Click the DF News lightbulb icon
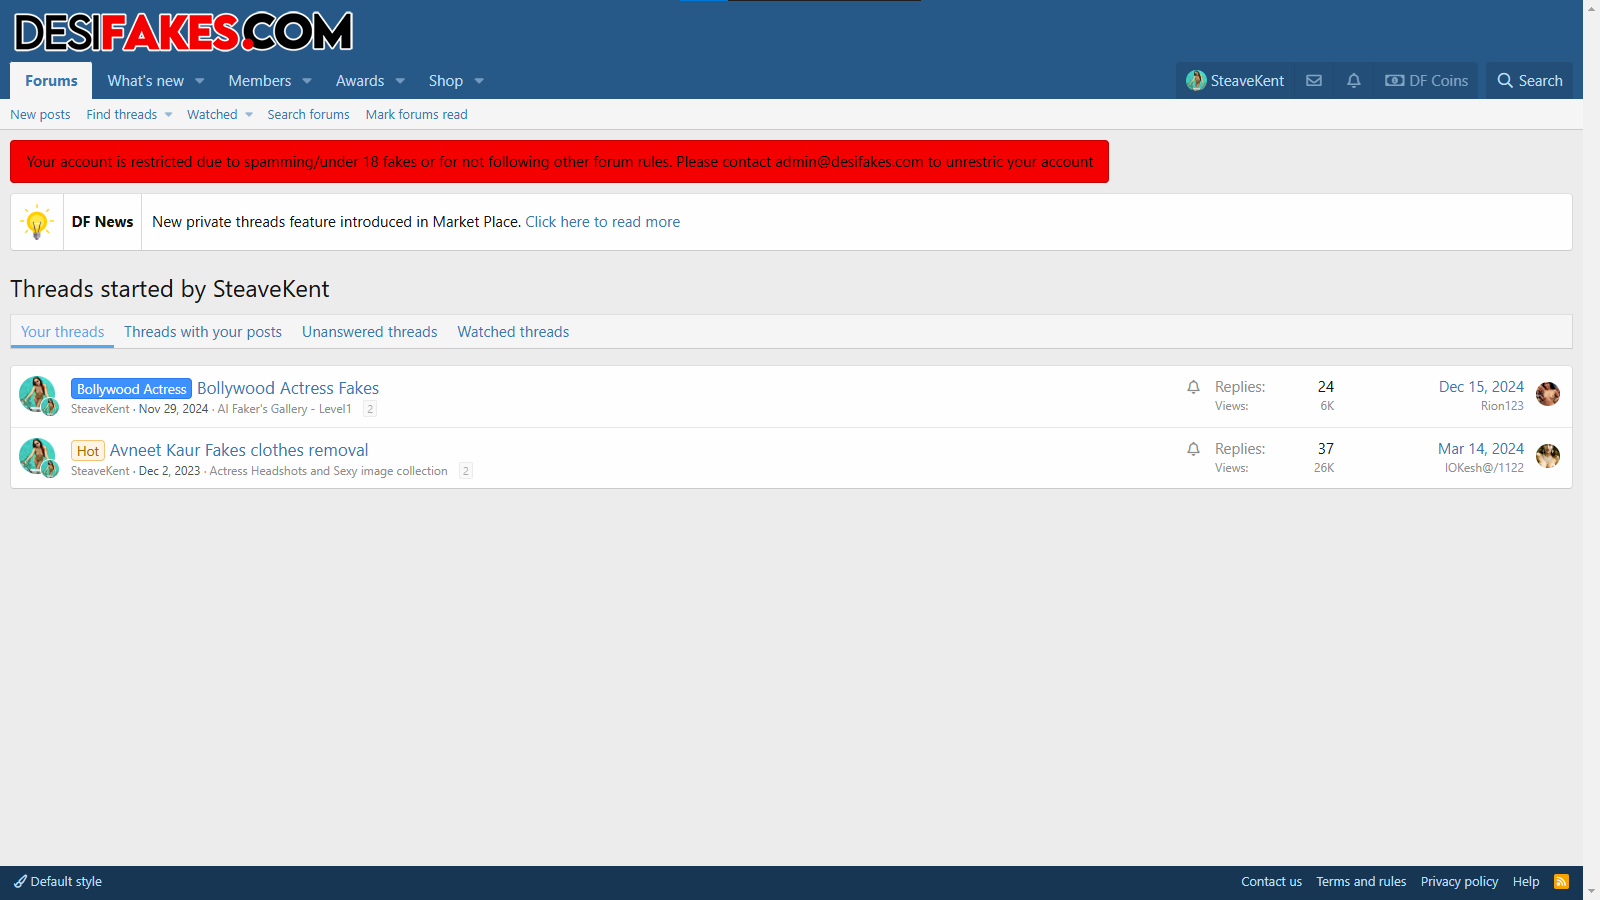Viewport: 1600px width, 900px height. tap(37, 222)
